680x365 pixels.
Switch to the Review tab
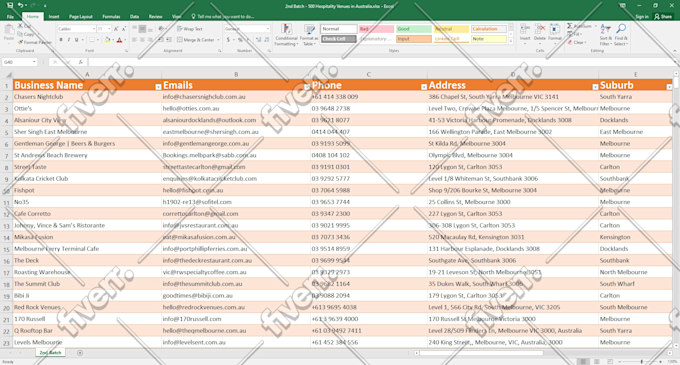point(156,16)
